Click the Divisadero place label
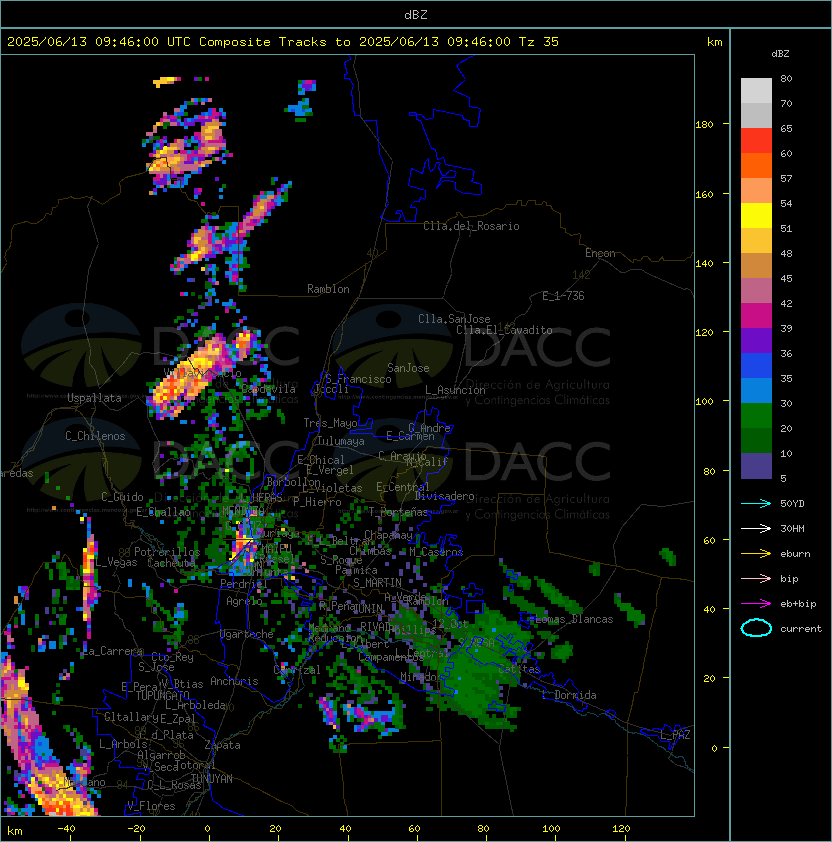832x842 pixels. [x=445, y=496]
